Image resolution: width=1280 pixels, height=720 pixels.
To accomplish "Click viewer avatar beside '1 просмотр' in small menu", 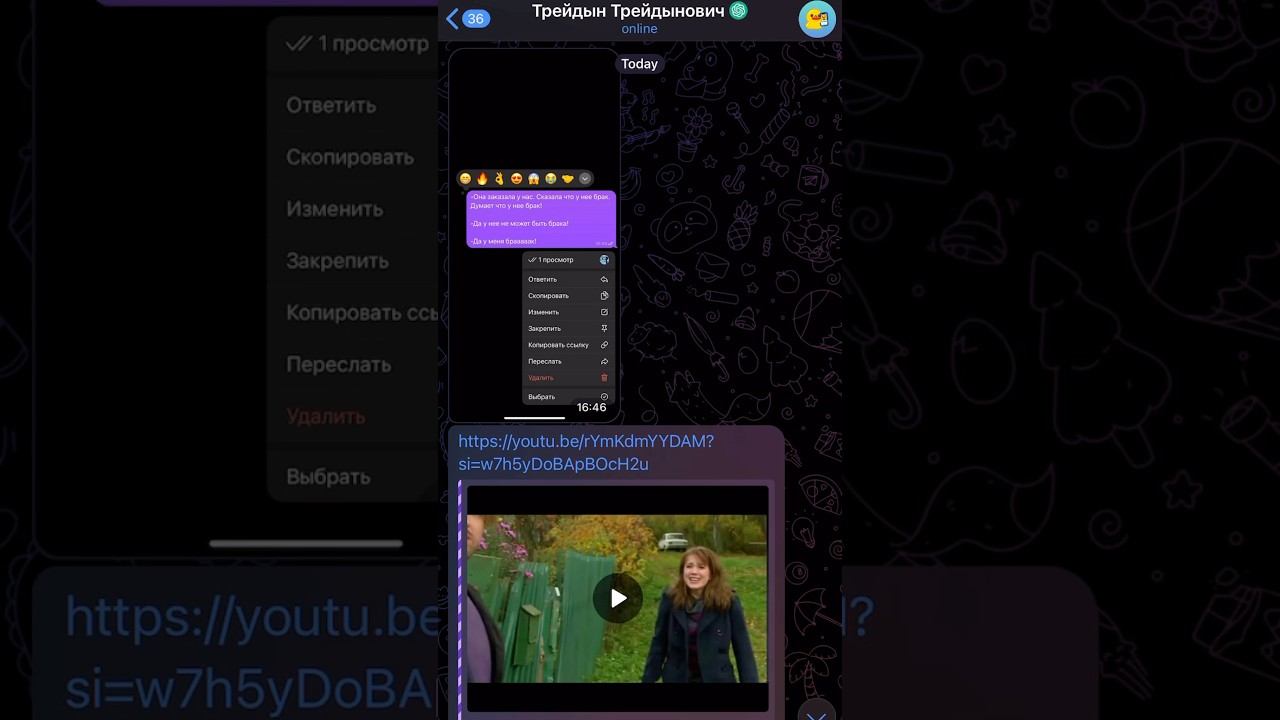I will pos(604,260).
